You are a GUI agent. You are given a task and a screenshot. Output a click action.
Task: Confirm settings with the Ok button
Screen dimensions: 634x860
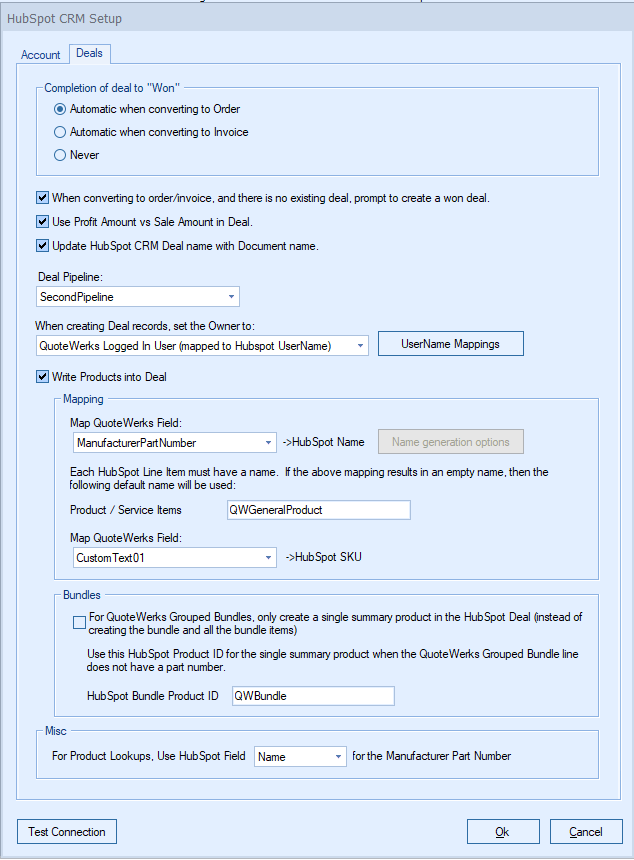[502, 832]
